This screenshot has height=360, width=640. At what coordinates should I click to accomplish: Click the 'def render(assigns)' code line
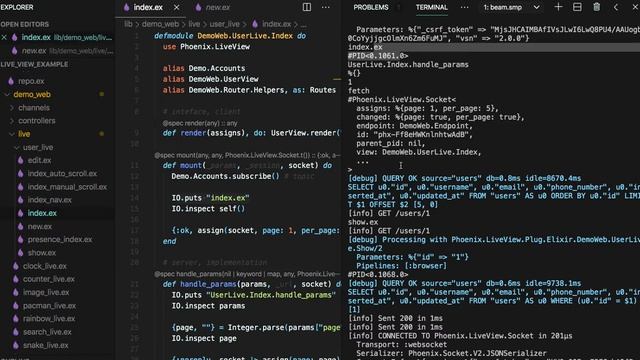click(251, 133)
